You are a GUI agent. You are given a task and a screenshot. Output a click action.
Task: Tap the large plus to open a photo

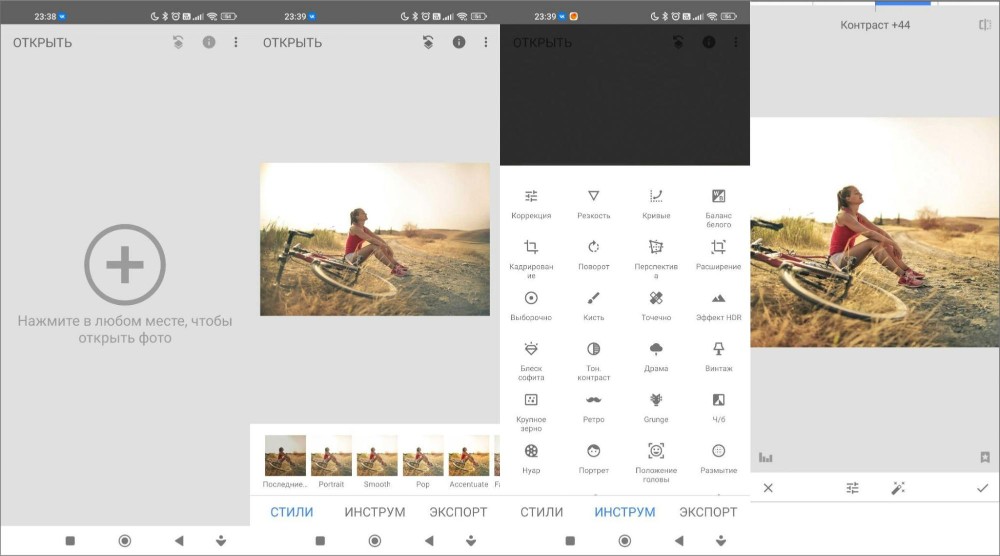point(125,265)
